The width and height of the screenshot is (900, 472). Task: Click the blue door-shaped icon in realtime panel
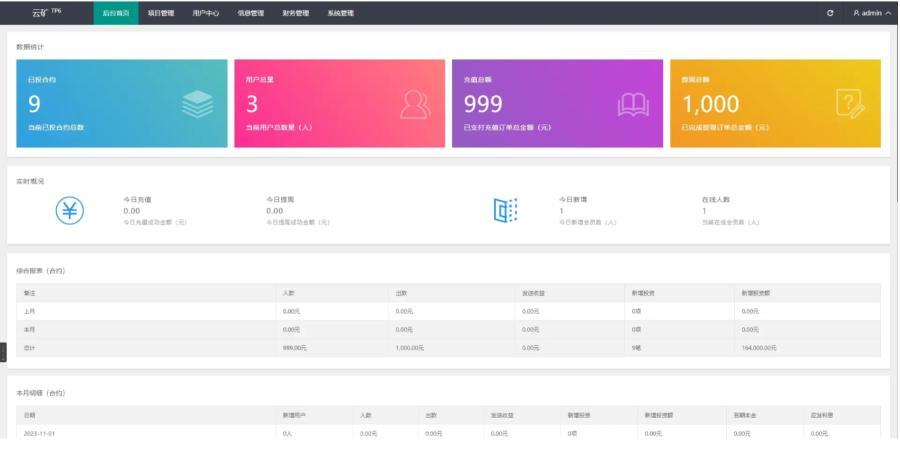[505, 210]
